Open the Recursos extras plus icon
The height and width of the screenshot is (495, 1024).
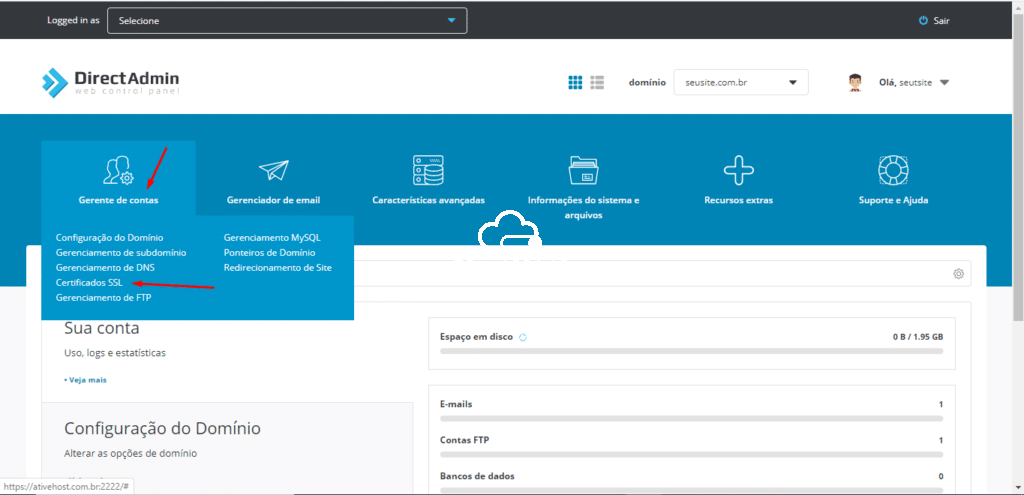pos(738,170)
